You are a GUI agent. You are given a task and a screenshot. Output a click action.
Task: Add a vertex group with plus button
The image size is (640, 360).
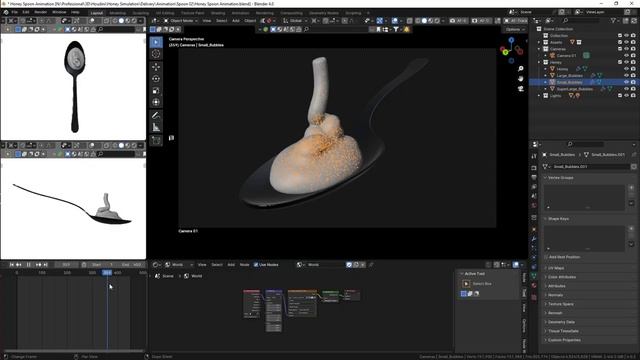coord(631,188)
